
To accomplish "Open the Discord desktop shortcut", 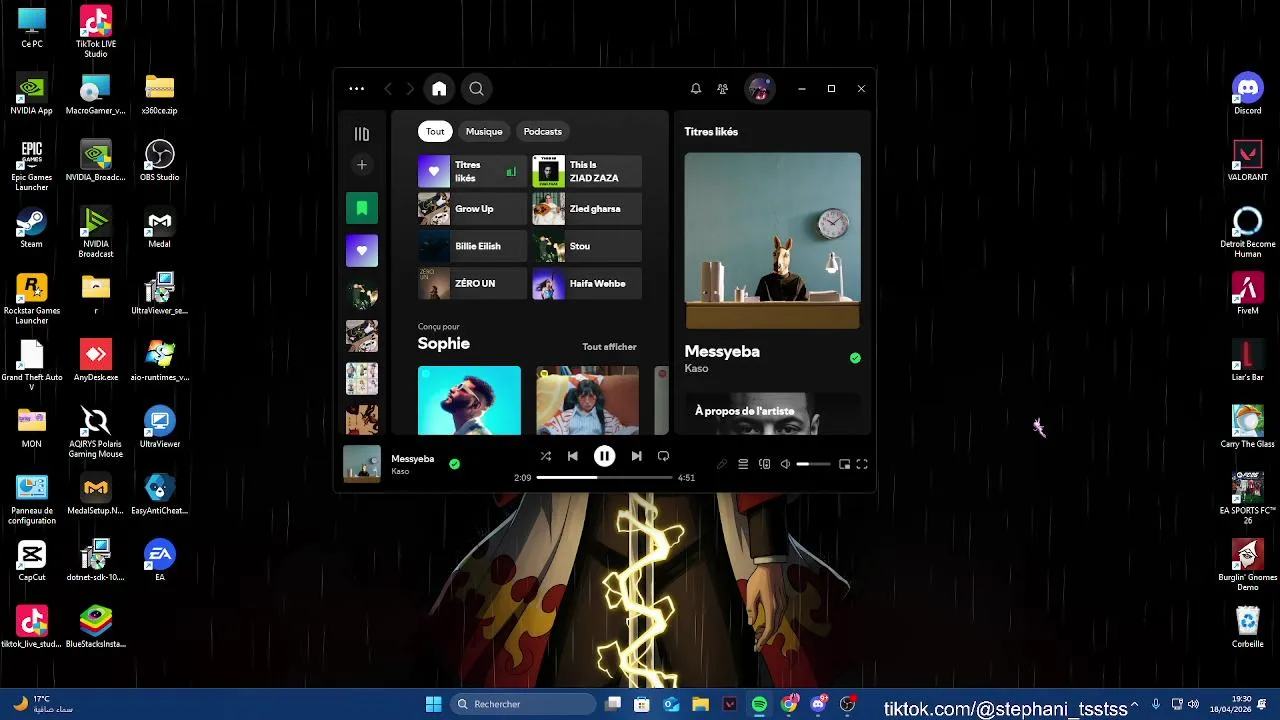I will (1247, 94).
